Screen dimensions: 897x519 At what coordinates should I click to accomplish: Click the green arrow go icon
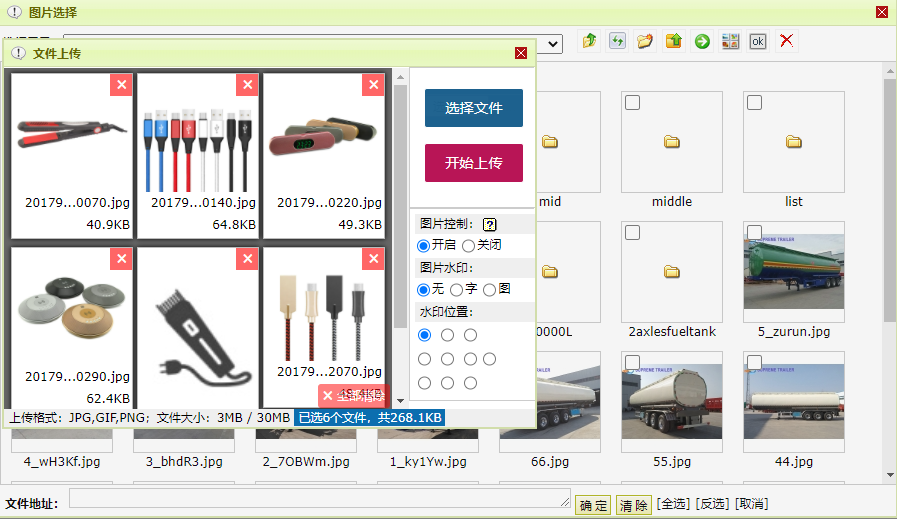pos(702,41)
